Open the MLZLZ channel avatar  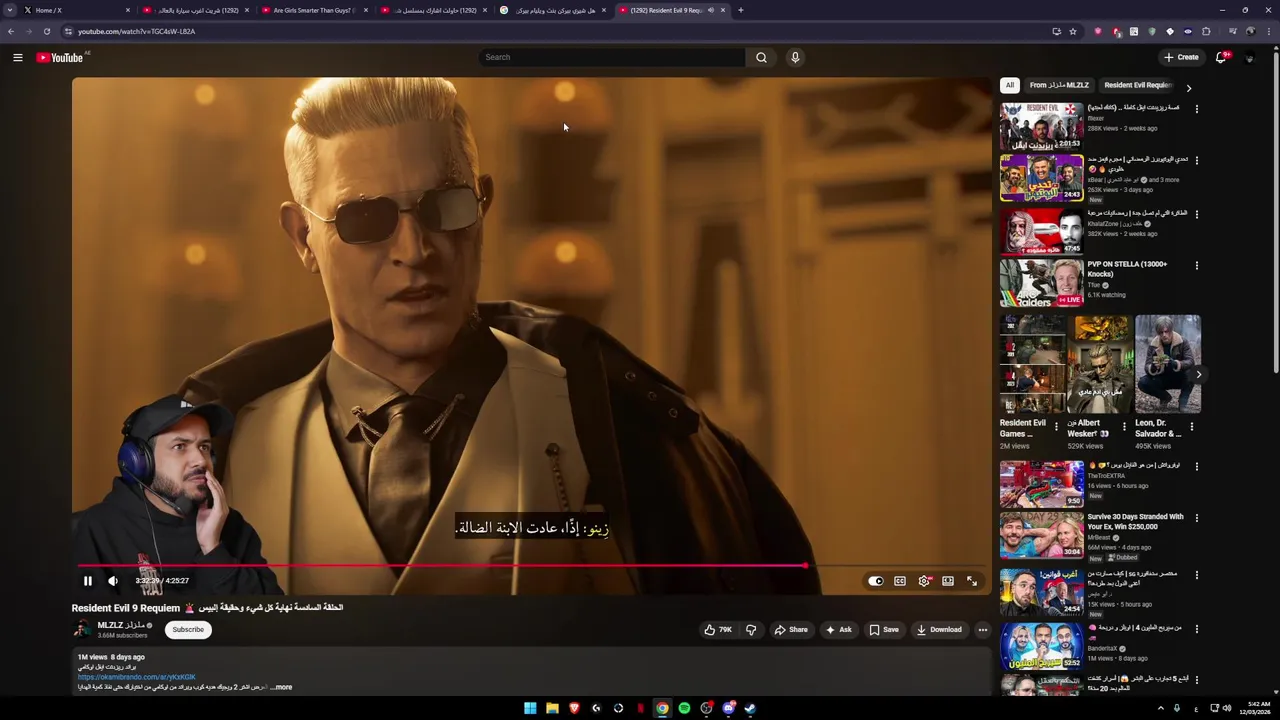(x=82, y=629)
